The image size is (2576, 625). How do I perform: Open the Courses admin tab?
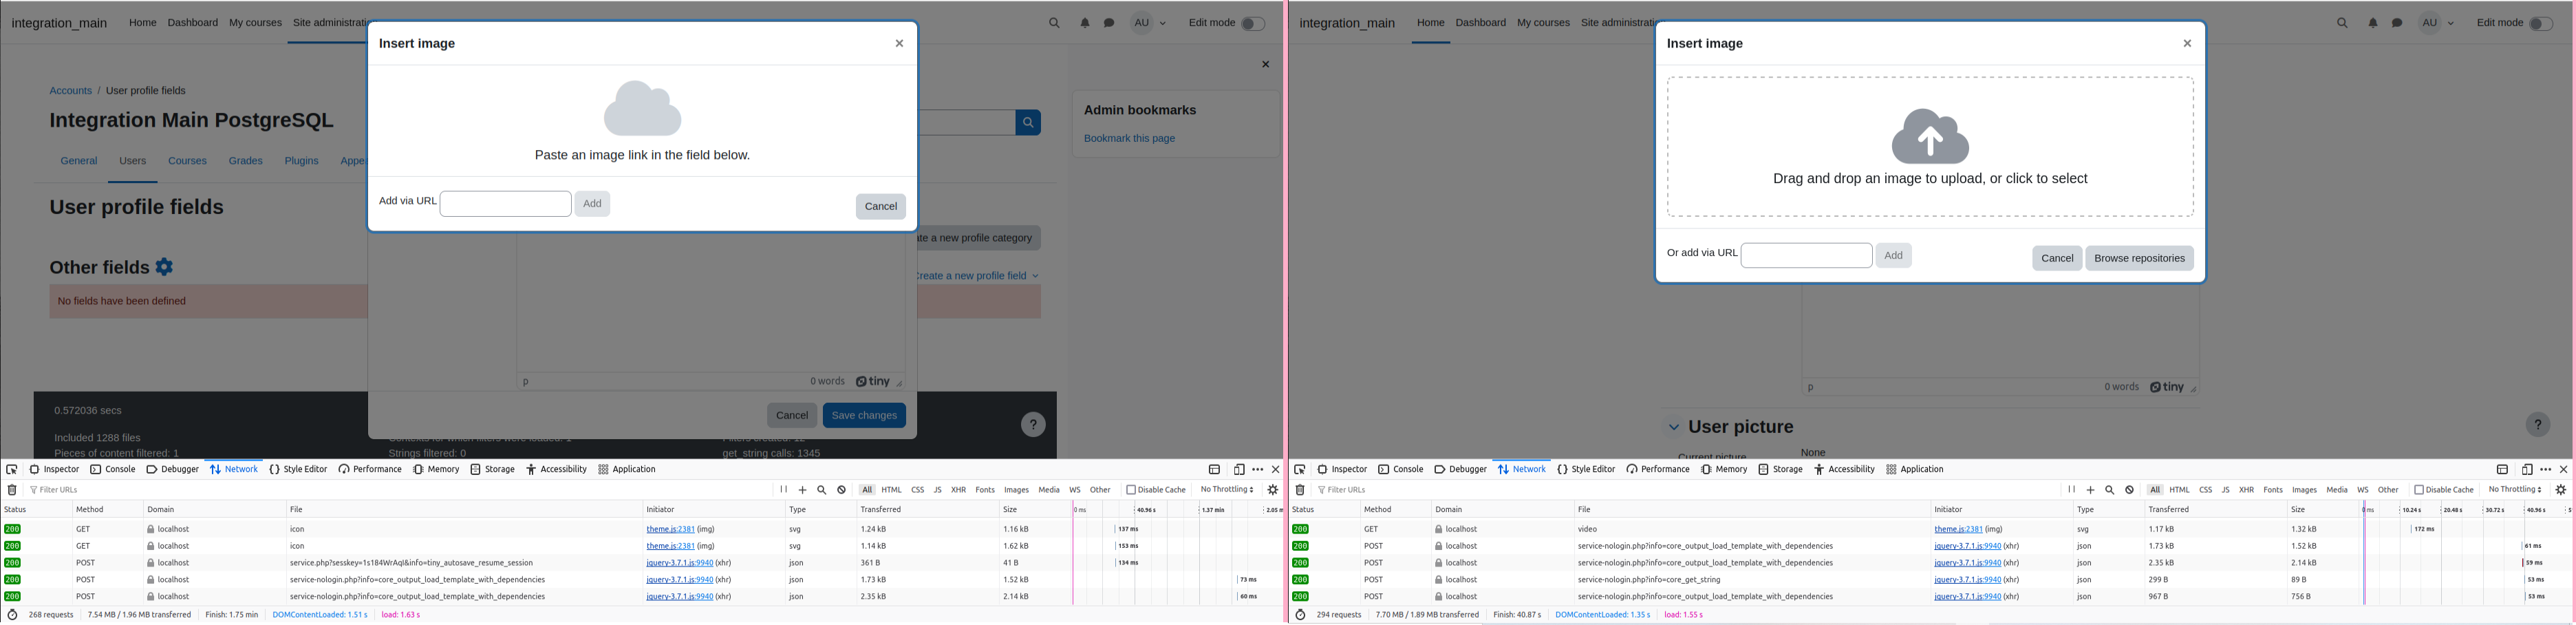(187, 161)
